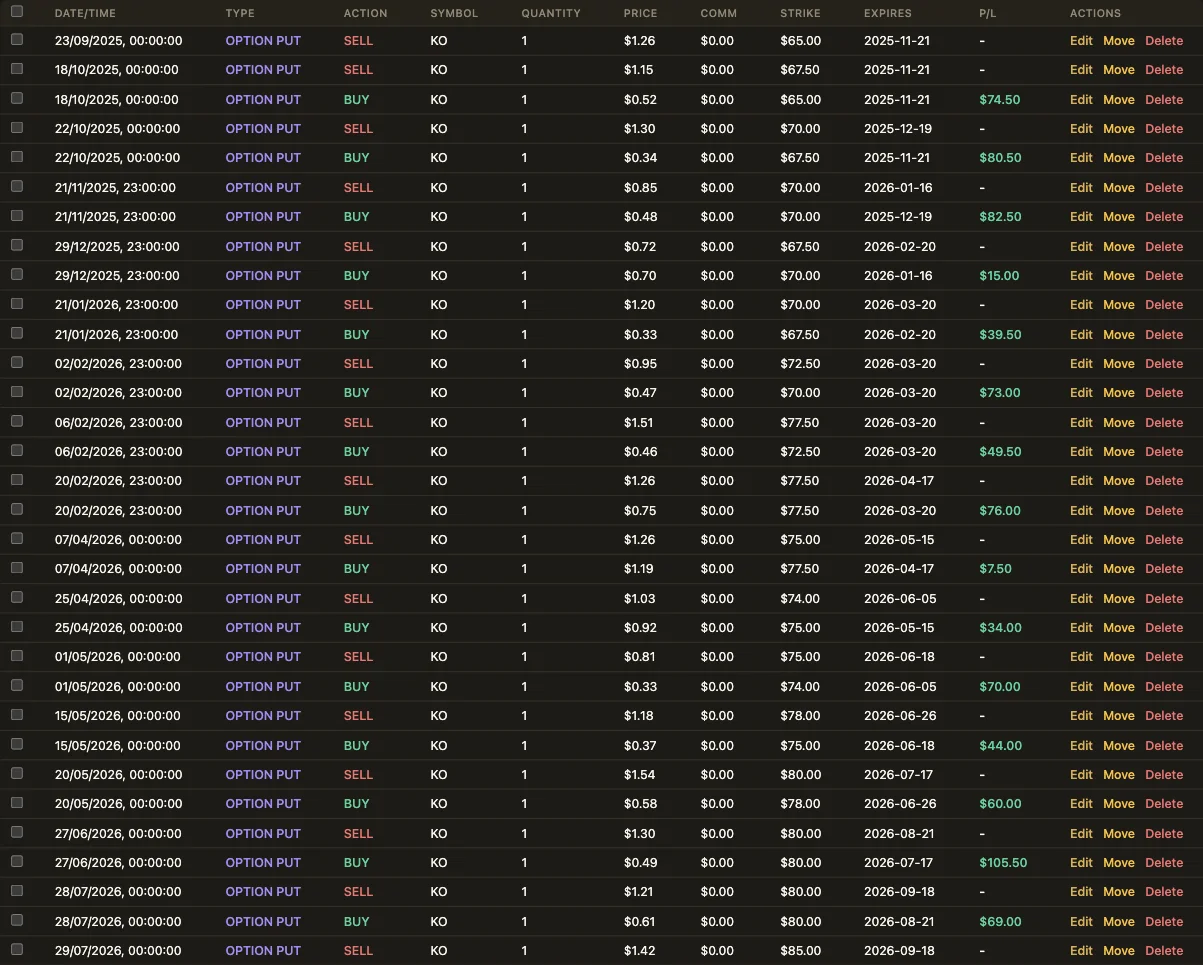Click the $85.00 strike cell

point(800,951)
